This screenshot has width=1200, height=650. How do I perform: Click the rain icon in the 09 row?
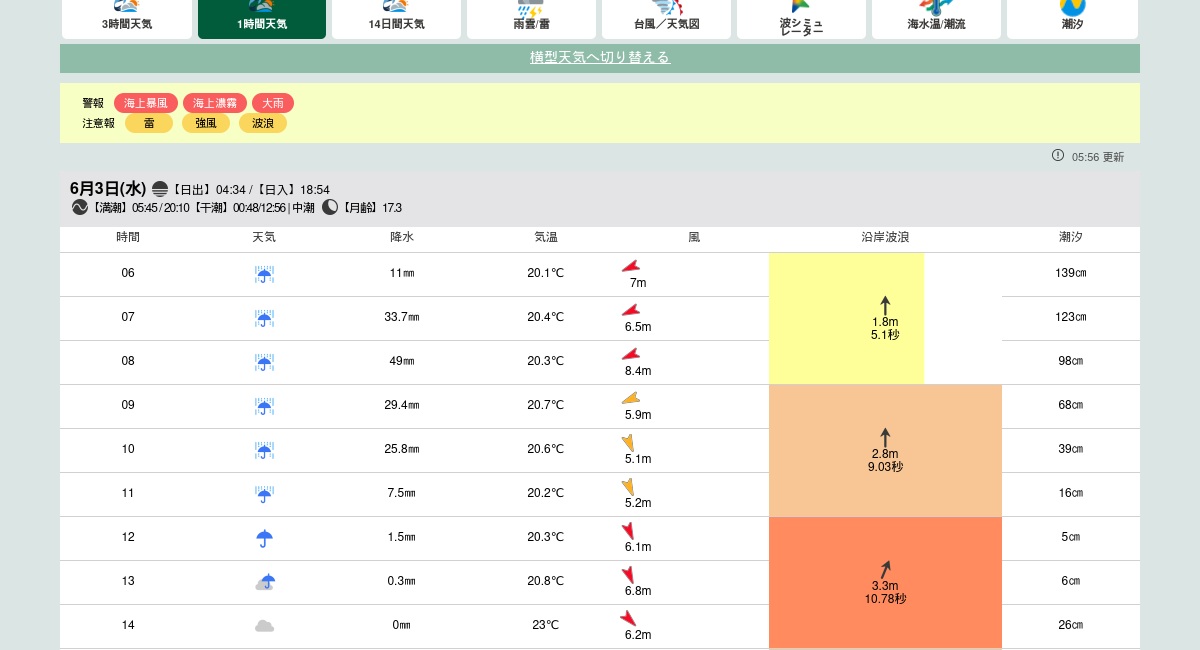click(264, 407)
